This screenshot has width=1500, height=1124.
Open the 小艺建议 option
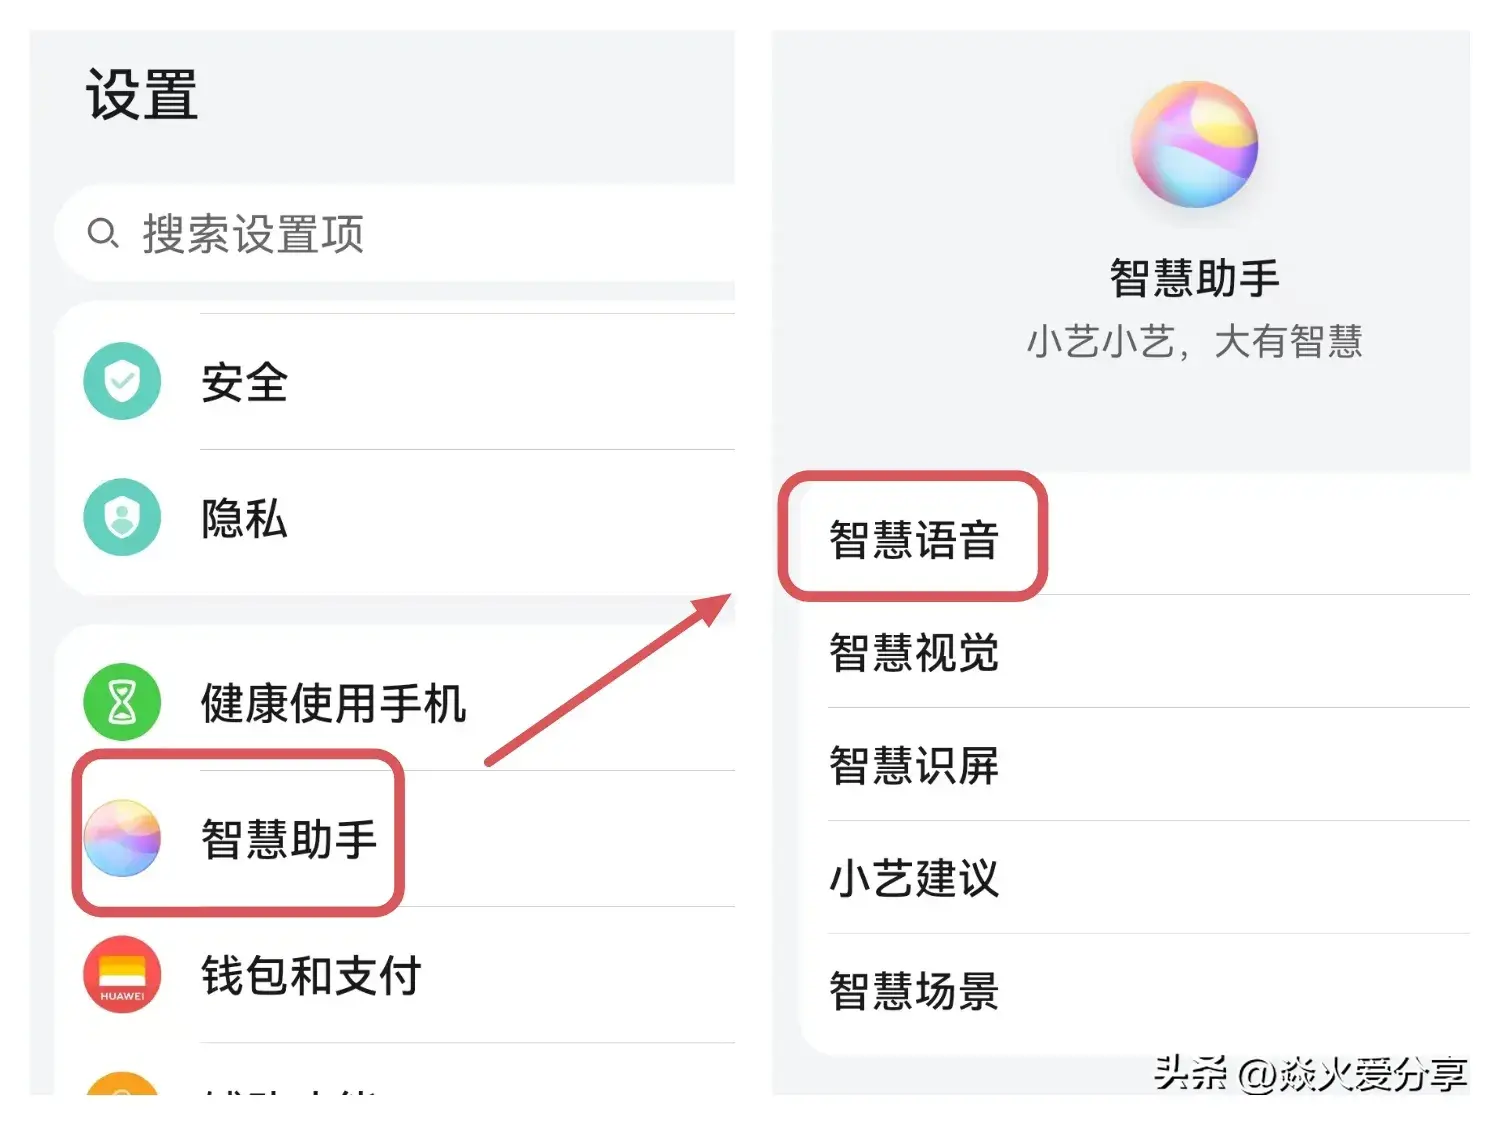click(x=914, y=879)
